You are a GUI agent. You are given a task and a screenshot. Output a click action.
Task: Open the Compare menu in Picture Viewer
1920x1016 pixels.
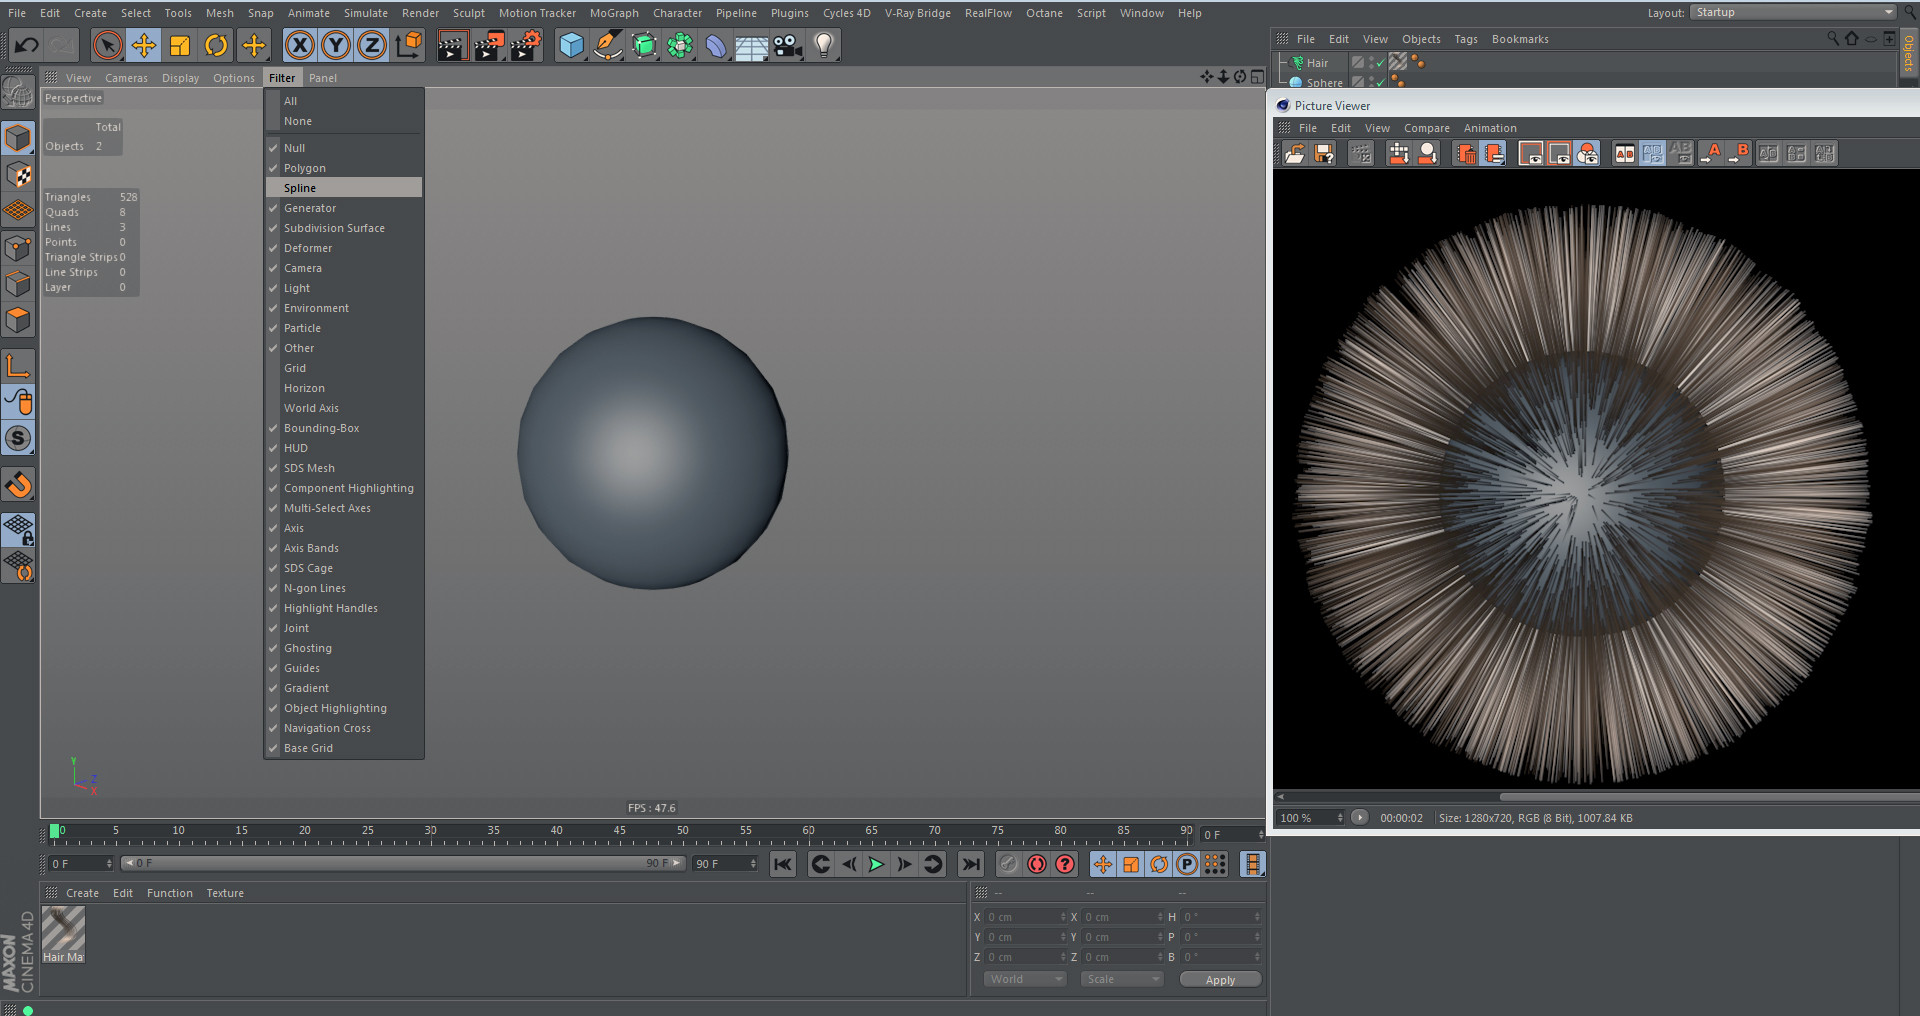pos(1426,128)
